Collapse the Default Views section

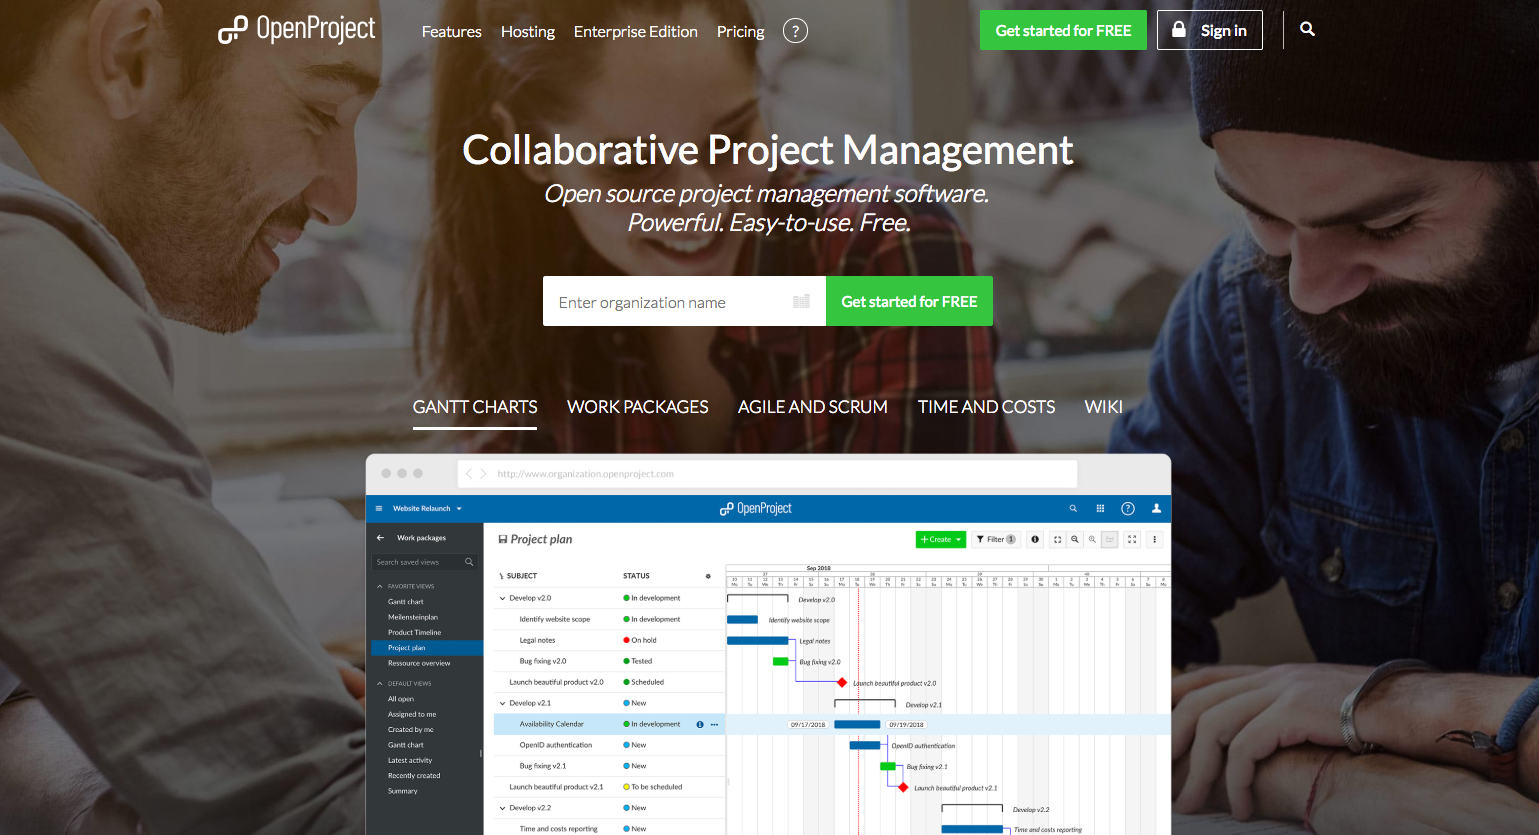pyautogui.click(x=380, y=684)
